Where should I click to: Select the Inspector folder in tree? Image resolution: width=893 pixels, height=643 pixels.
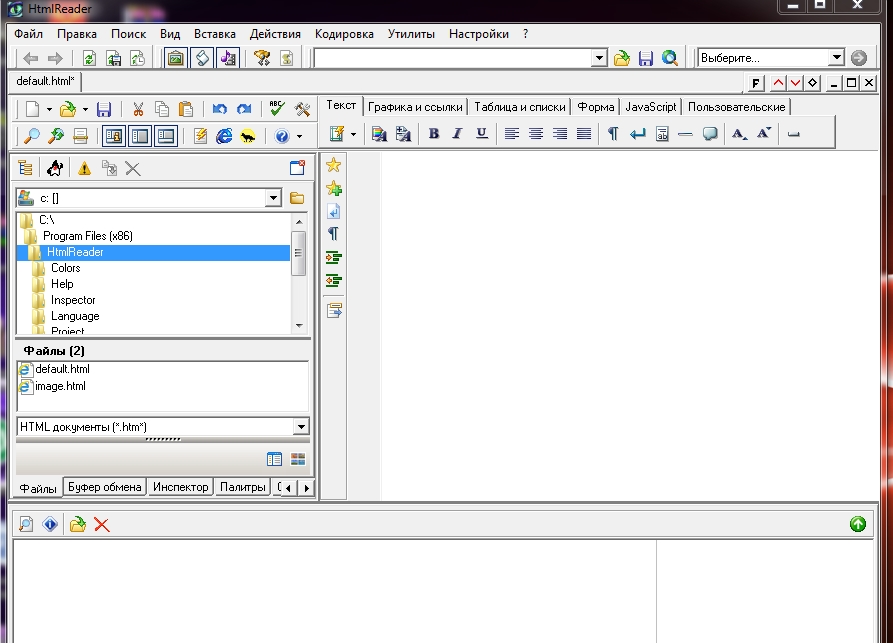point(73,300)
